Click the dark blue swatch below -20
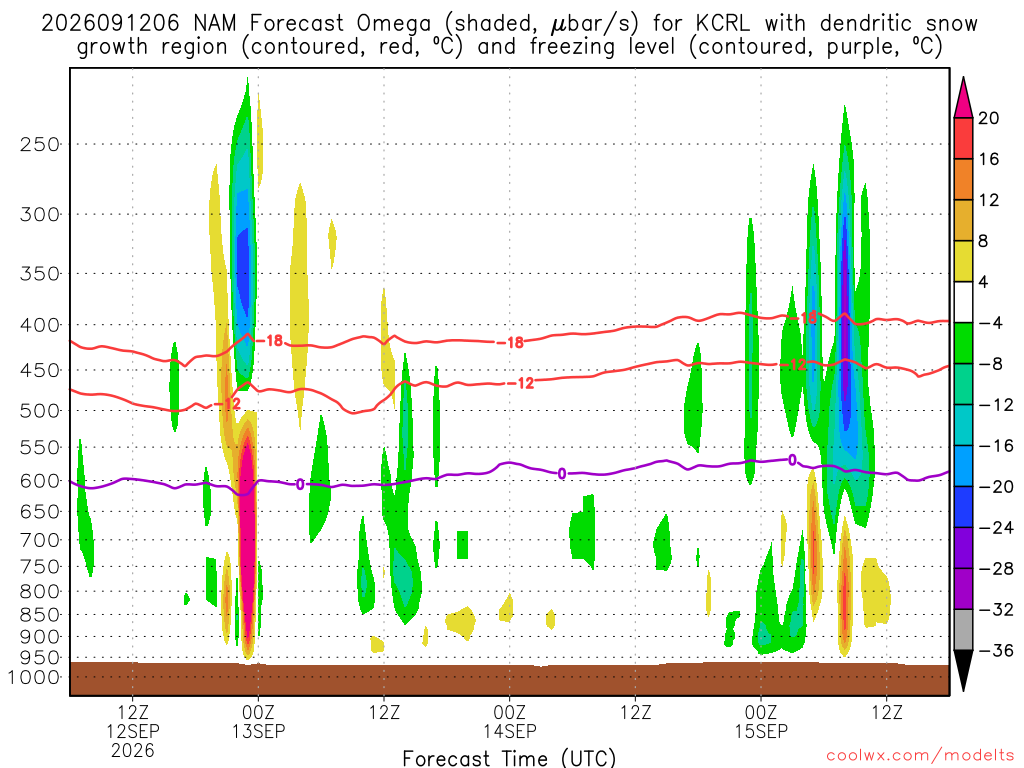 (963, 507)
